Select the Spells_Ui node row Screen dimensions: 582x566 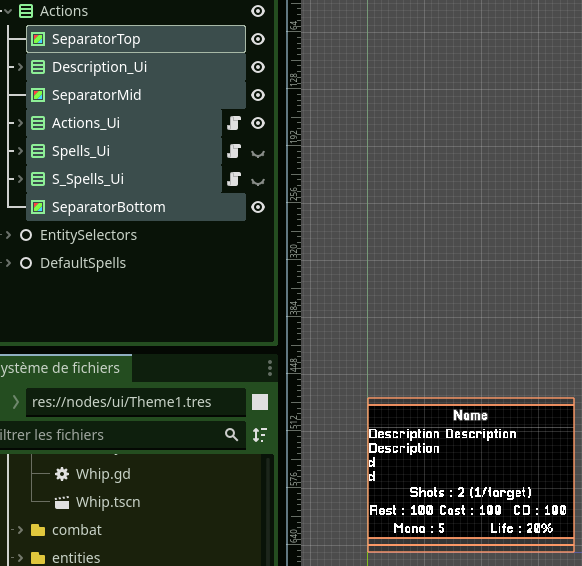tap(124, 151)
